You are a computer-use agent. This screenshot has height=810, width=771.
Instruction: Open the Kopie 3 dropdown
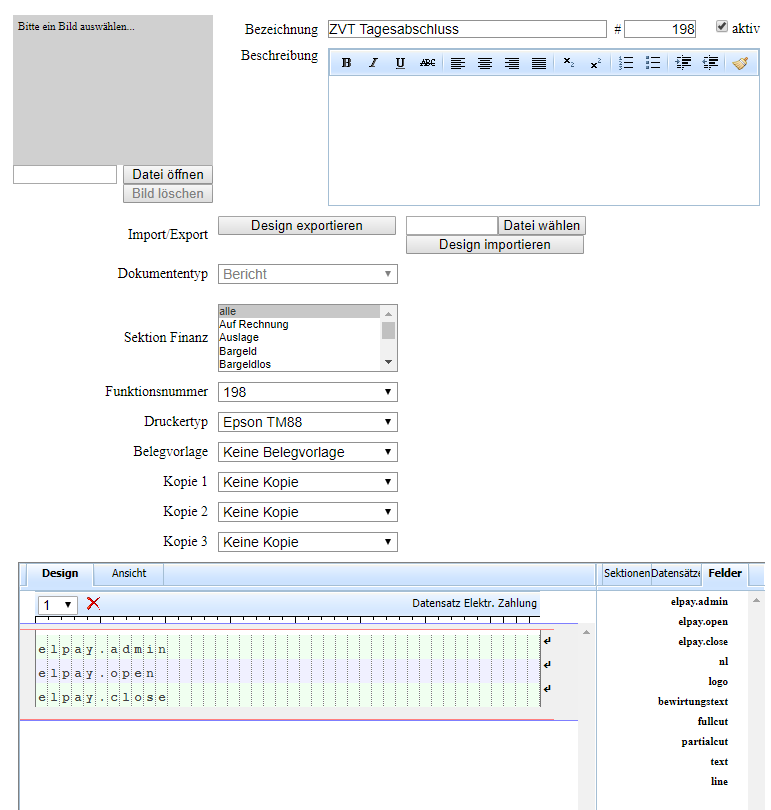(308, 542)
